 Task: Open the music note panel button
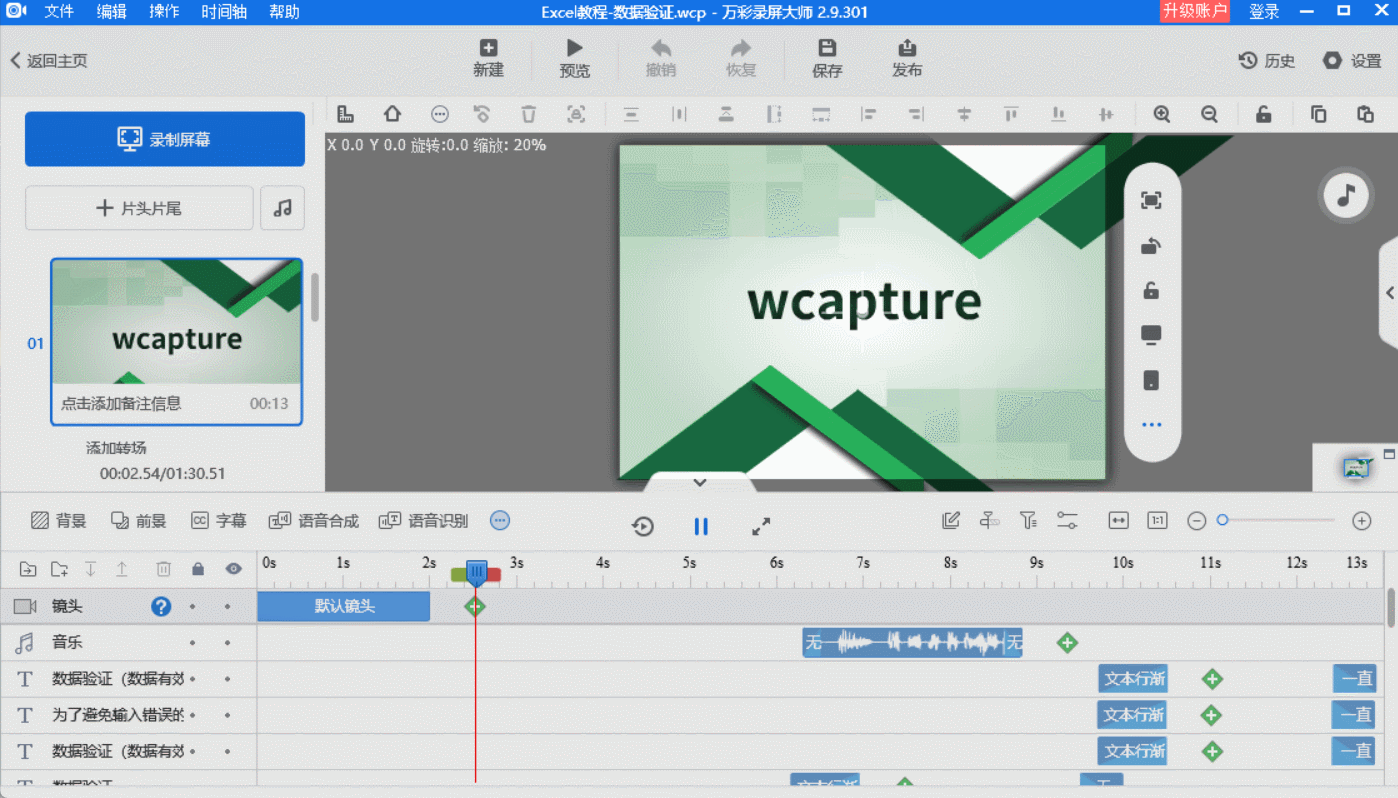point(1346,195)
